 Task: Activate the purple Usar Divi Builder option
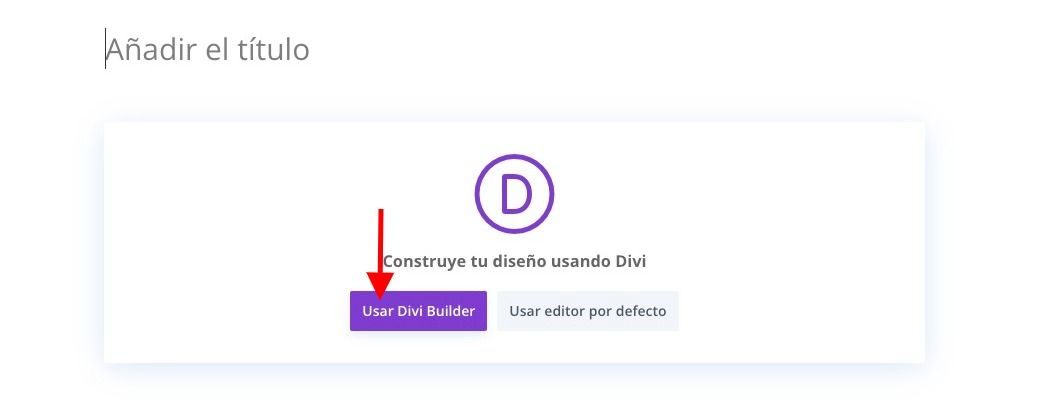pos(418,311)
